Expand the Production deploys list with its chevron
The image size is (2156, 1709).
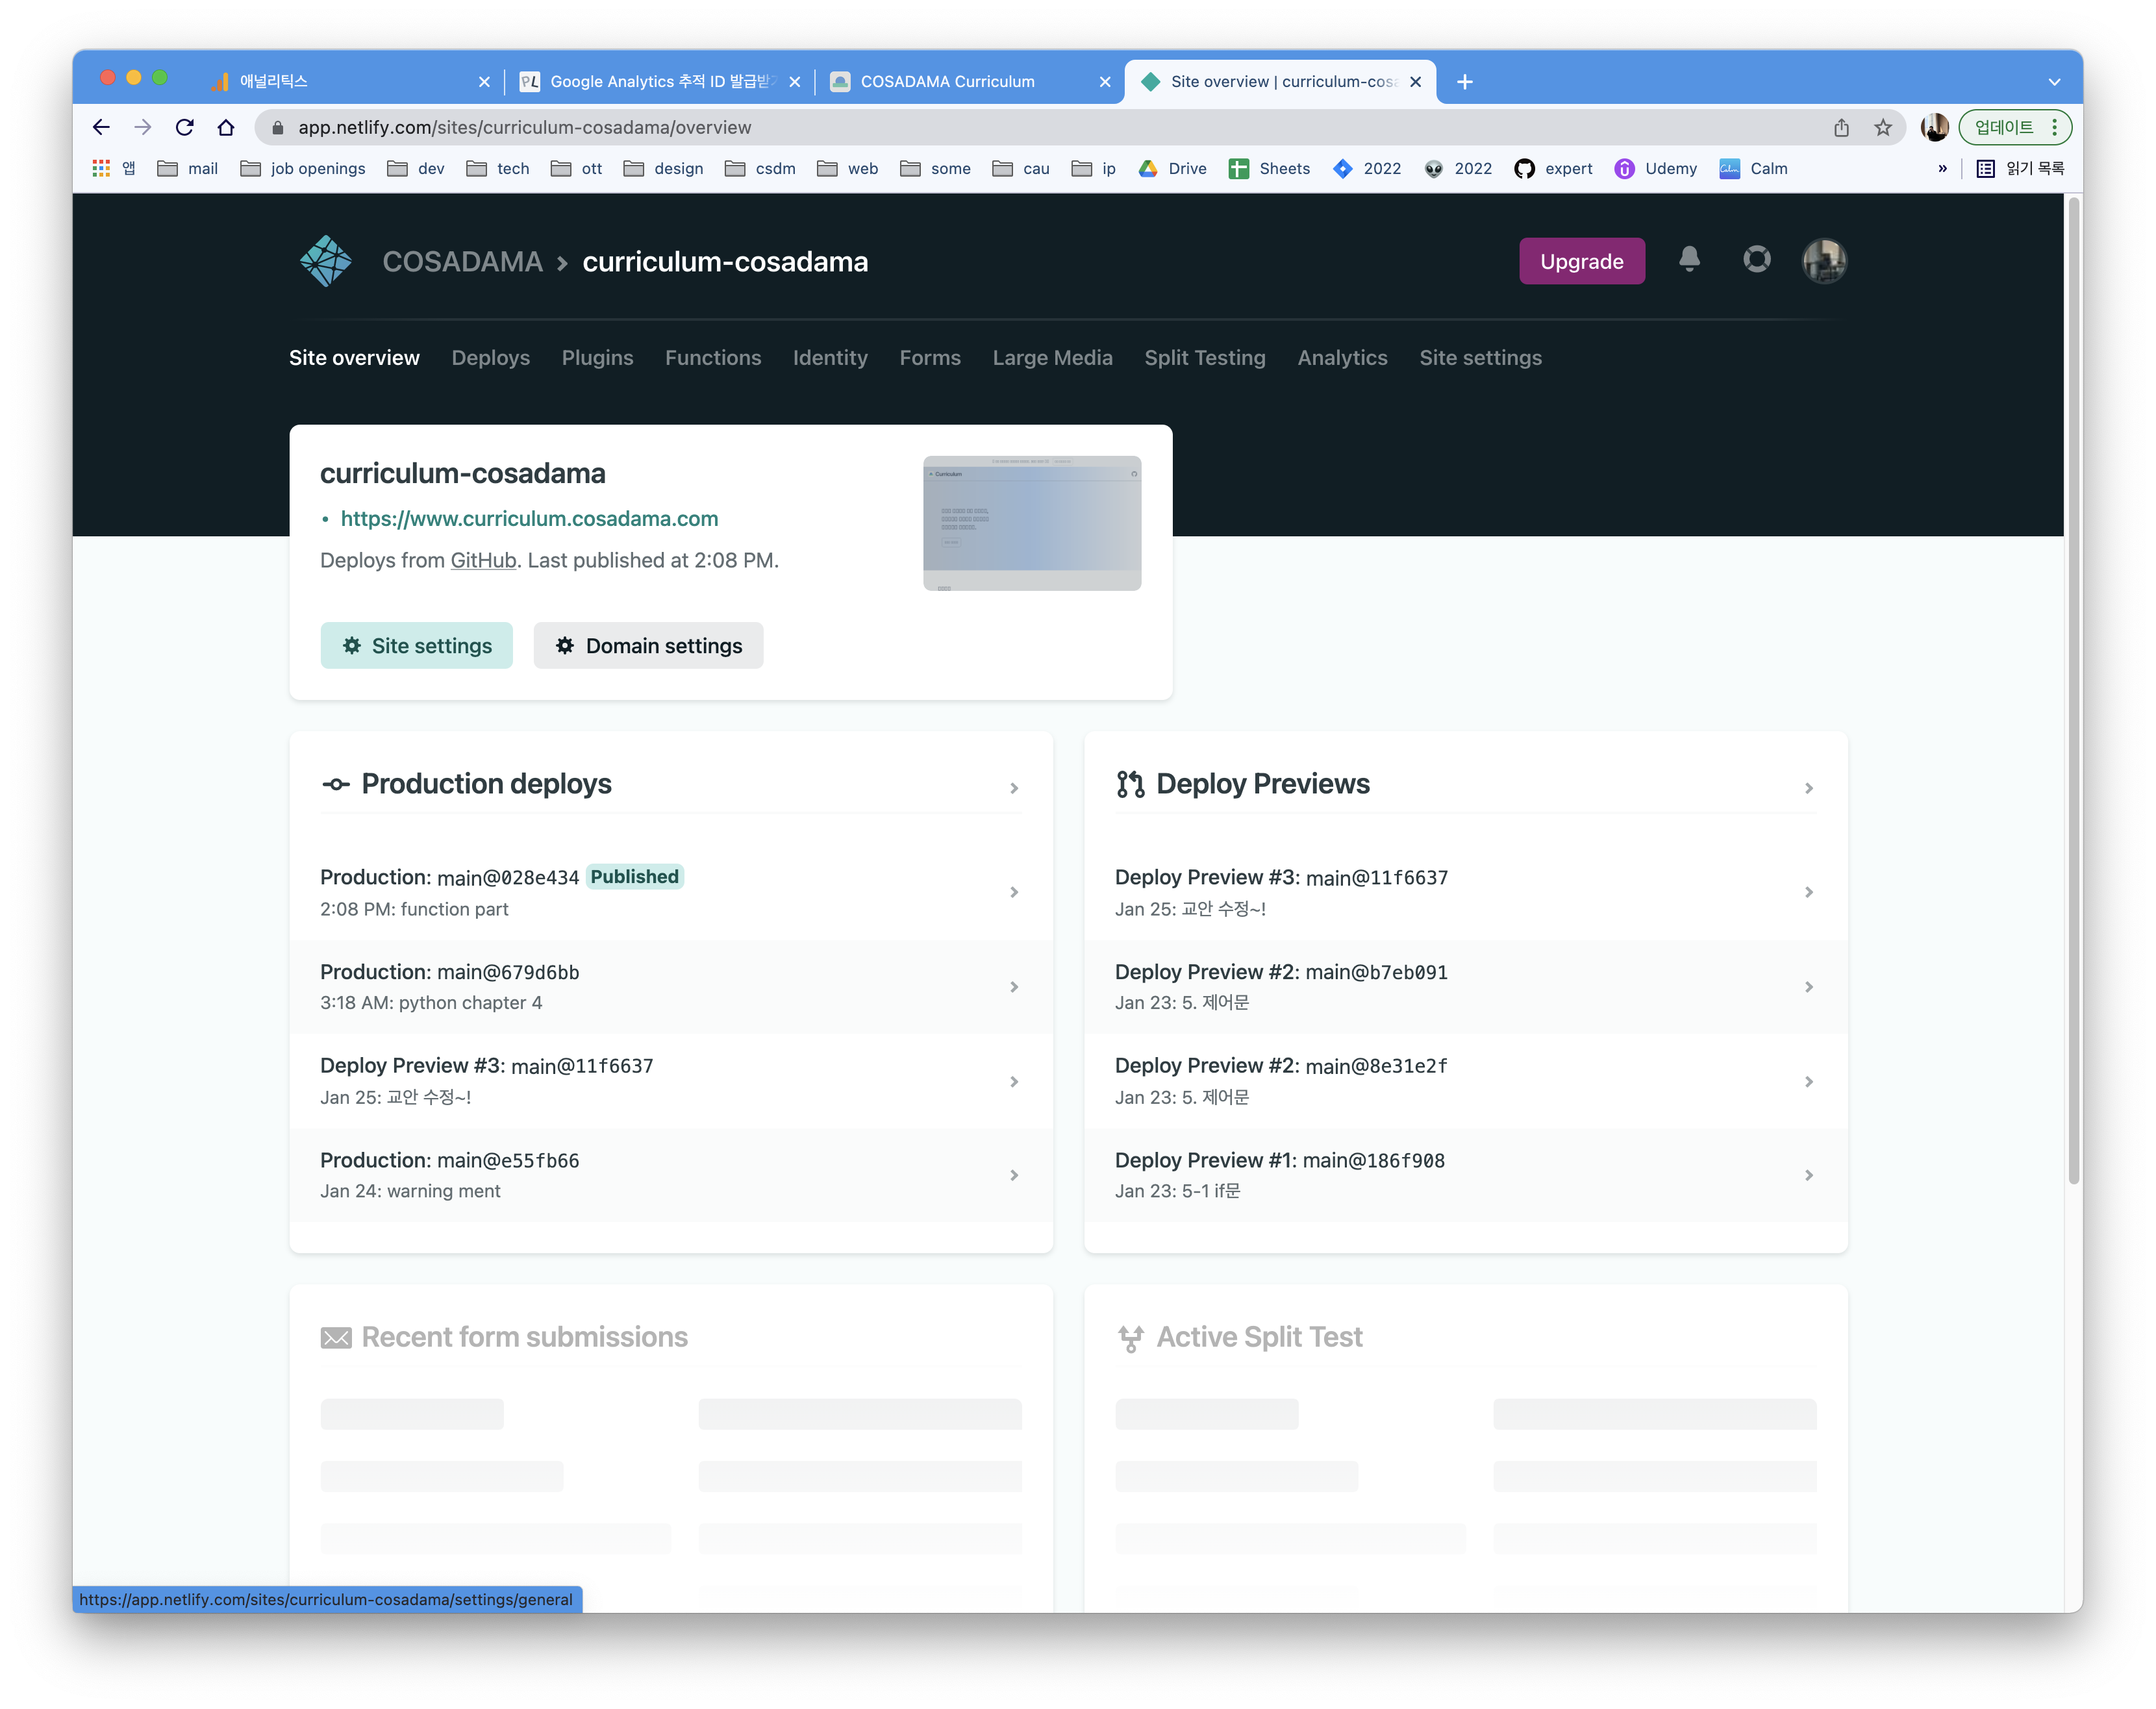(x=1014, y=788)
